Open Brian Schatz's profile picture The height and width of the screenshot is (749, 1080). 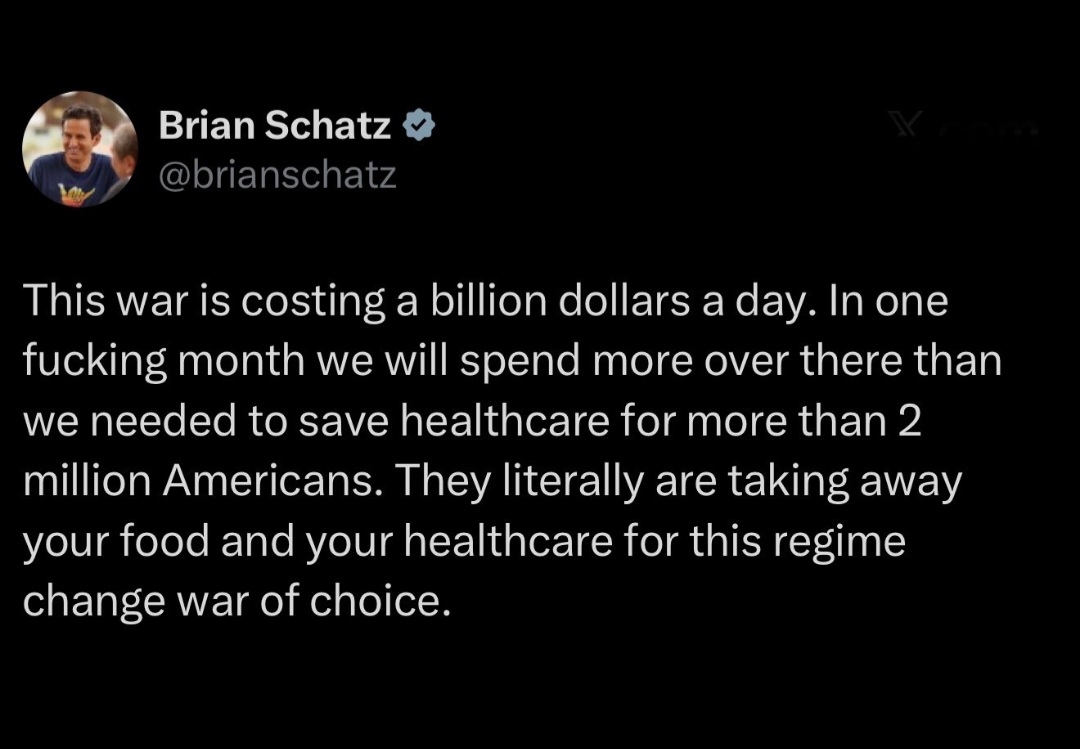pos(80,148)
